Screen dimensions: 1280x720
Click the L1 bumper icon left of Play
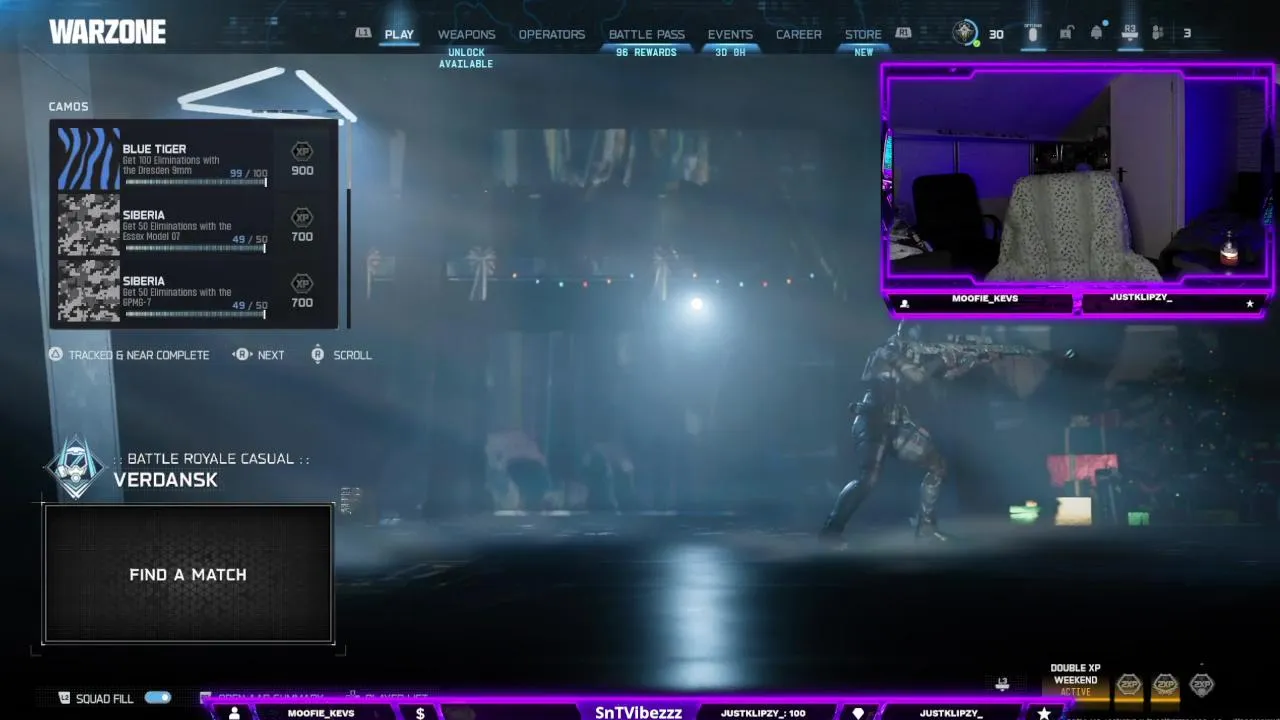pos(363,33)
